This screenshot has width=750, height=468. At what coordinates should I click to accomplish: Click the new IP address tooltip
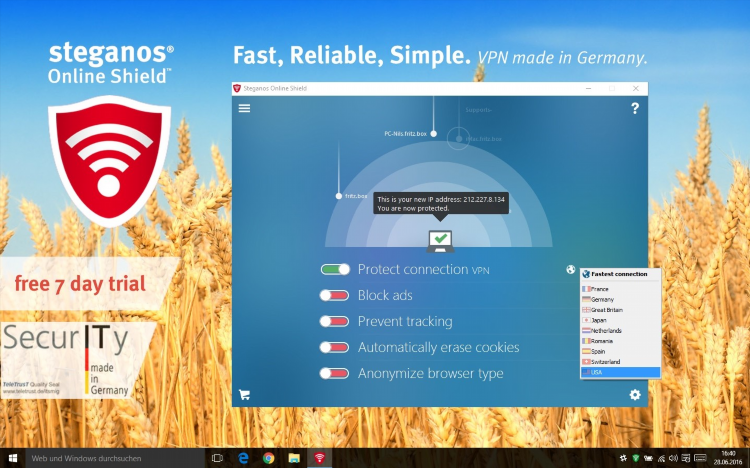tap(441, 204)
